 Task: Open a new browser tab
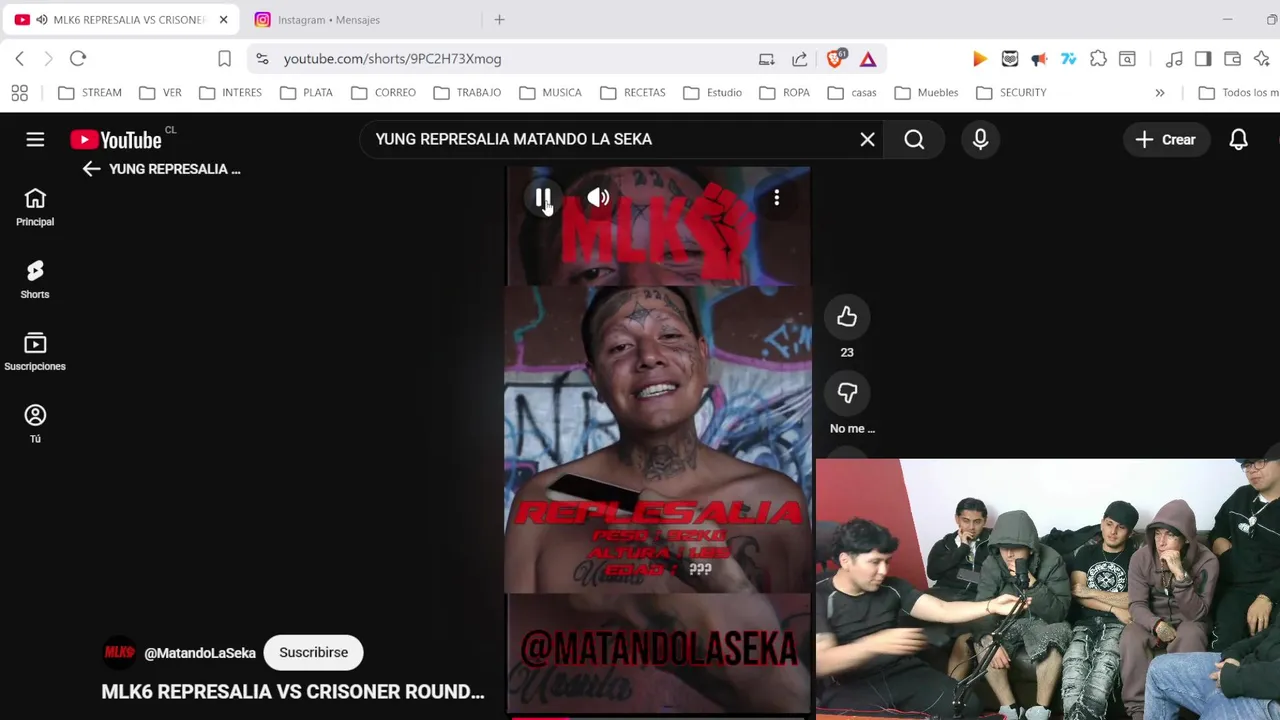(499, 19)
